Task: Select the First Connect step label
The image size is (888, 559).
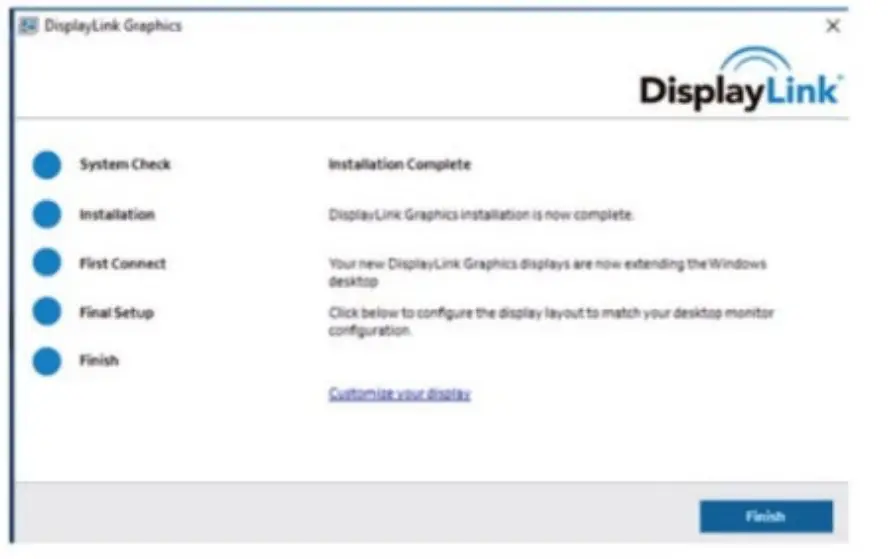Action: click(123, 263)
